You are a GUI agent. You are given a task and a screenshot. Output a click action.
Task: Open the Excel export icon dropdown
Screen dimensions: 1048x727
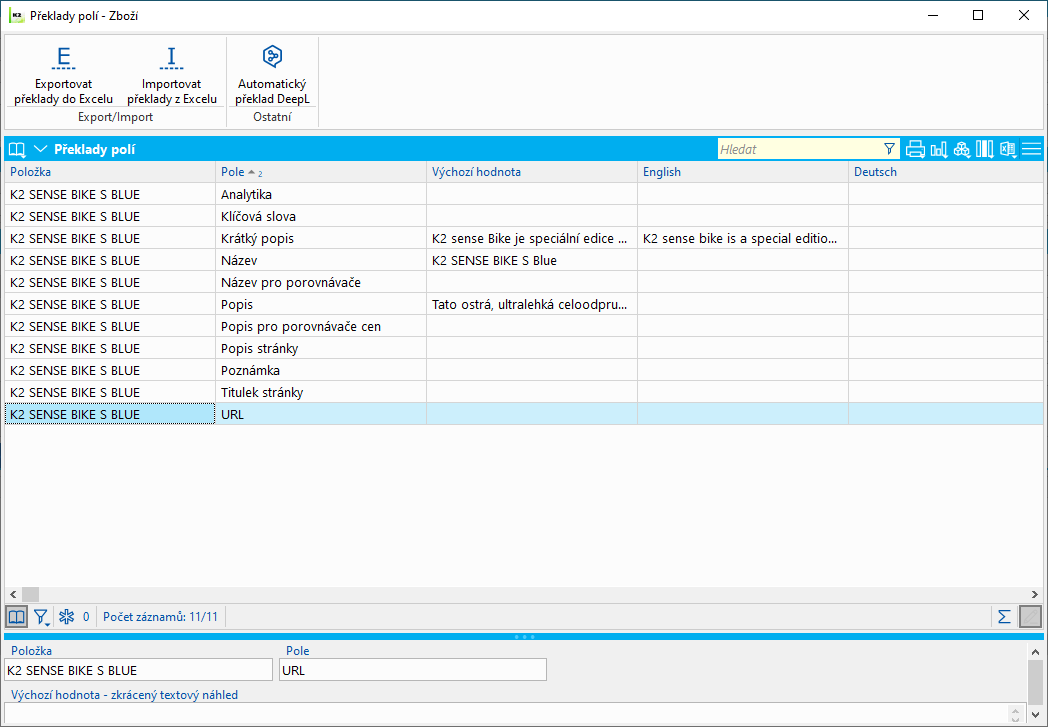point(1008,149)
